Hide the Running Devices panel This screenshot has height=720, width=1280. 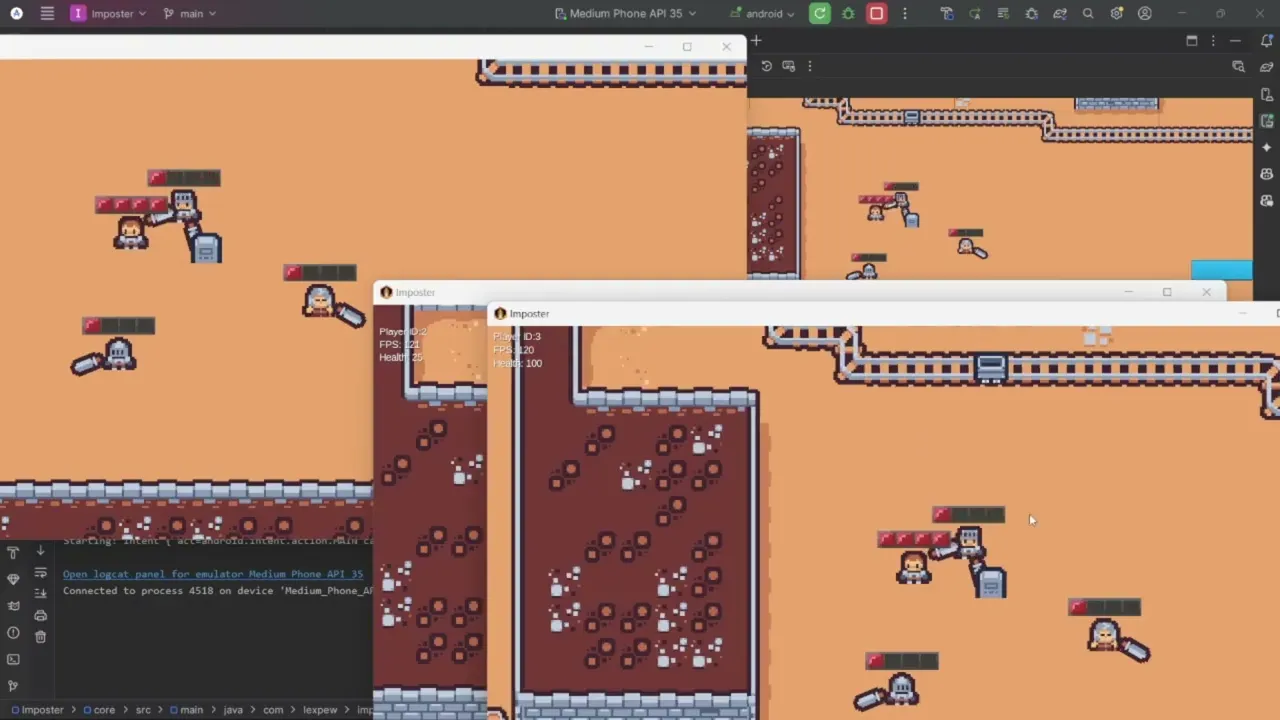coord(1235,41)
